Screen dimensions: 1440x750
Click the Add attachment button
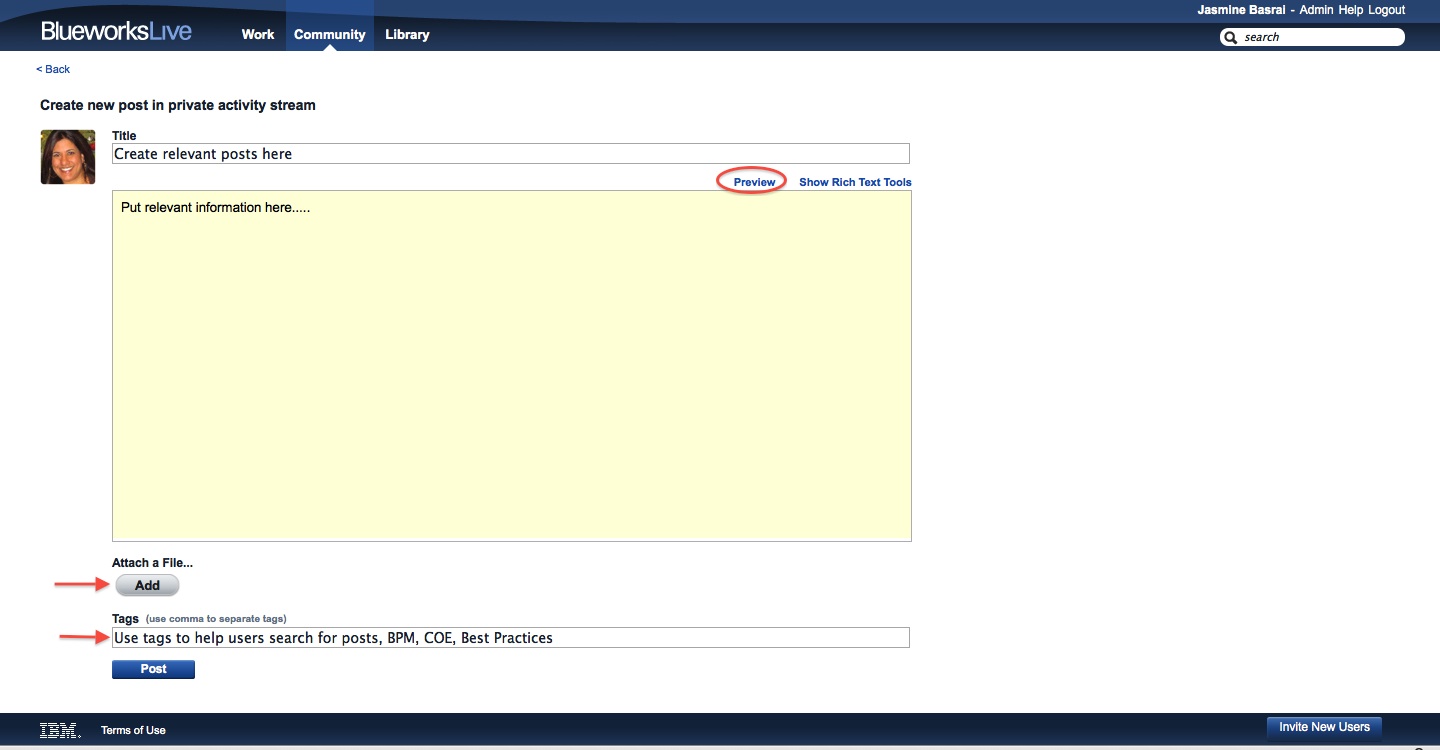pyautogui.click(x=147, y=585)
